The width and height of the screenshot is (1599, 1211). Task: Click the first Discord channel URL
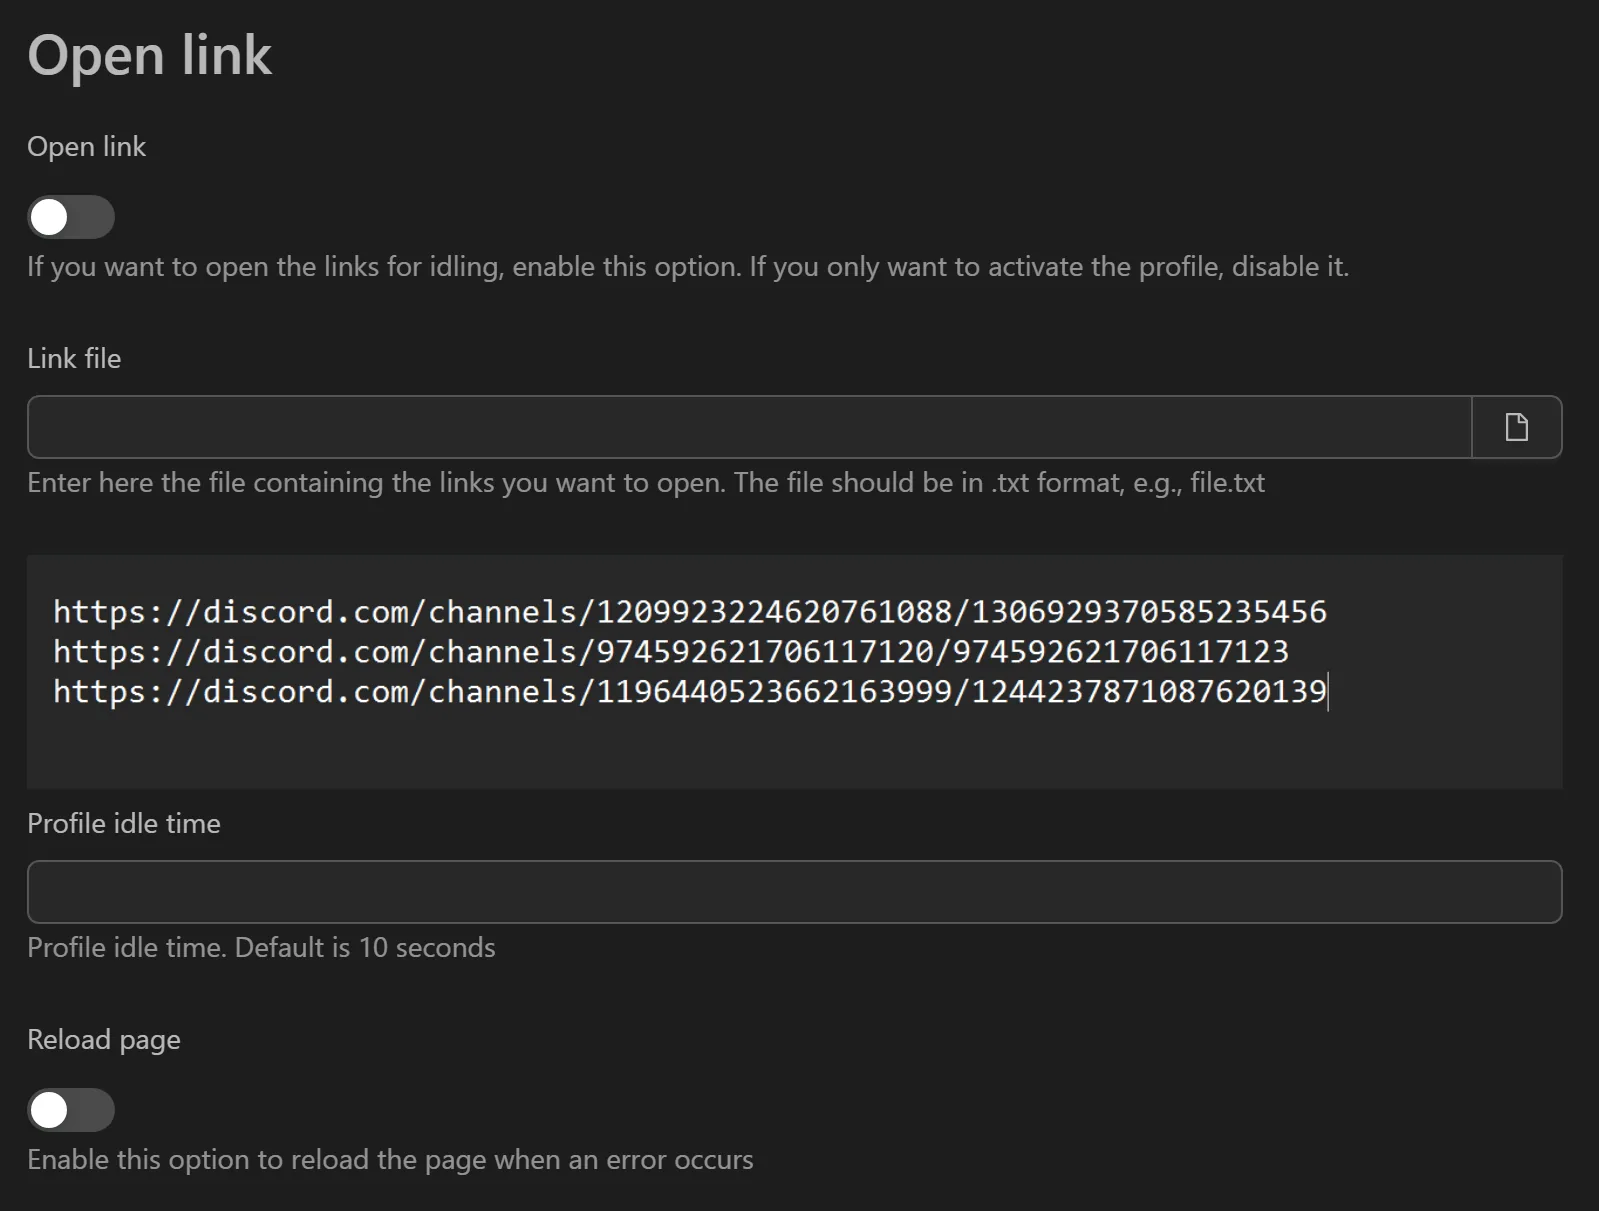pyautogui.click(x=690, y=612)
